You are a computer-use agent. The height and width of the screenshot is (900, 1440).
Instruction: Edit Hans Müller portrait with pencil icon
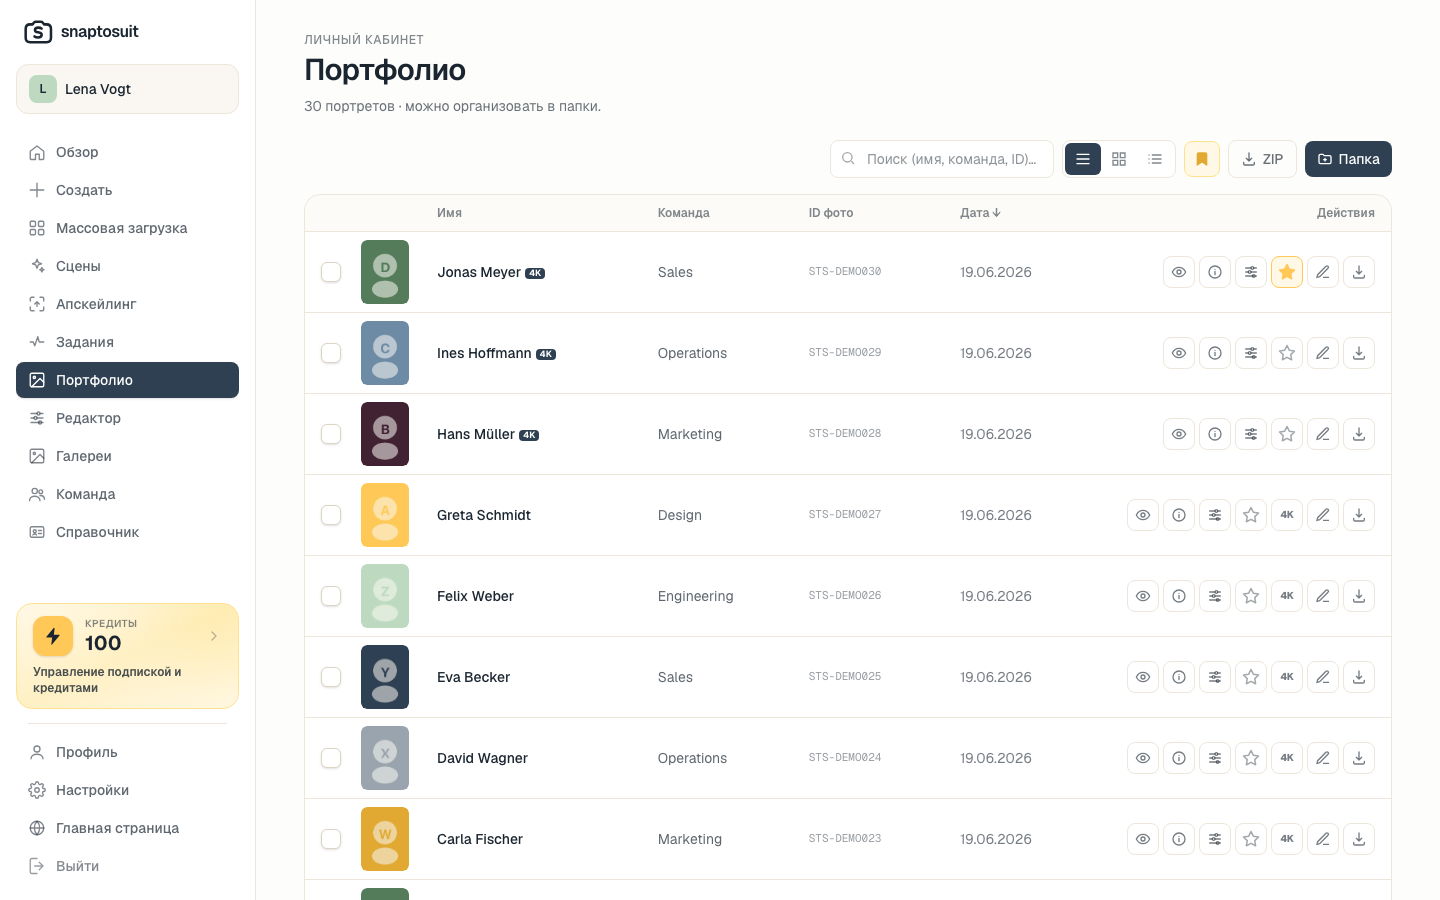[x=1323, y=434]
